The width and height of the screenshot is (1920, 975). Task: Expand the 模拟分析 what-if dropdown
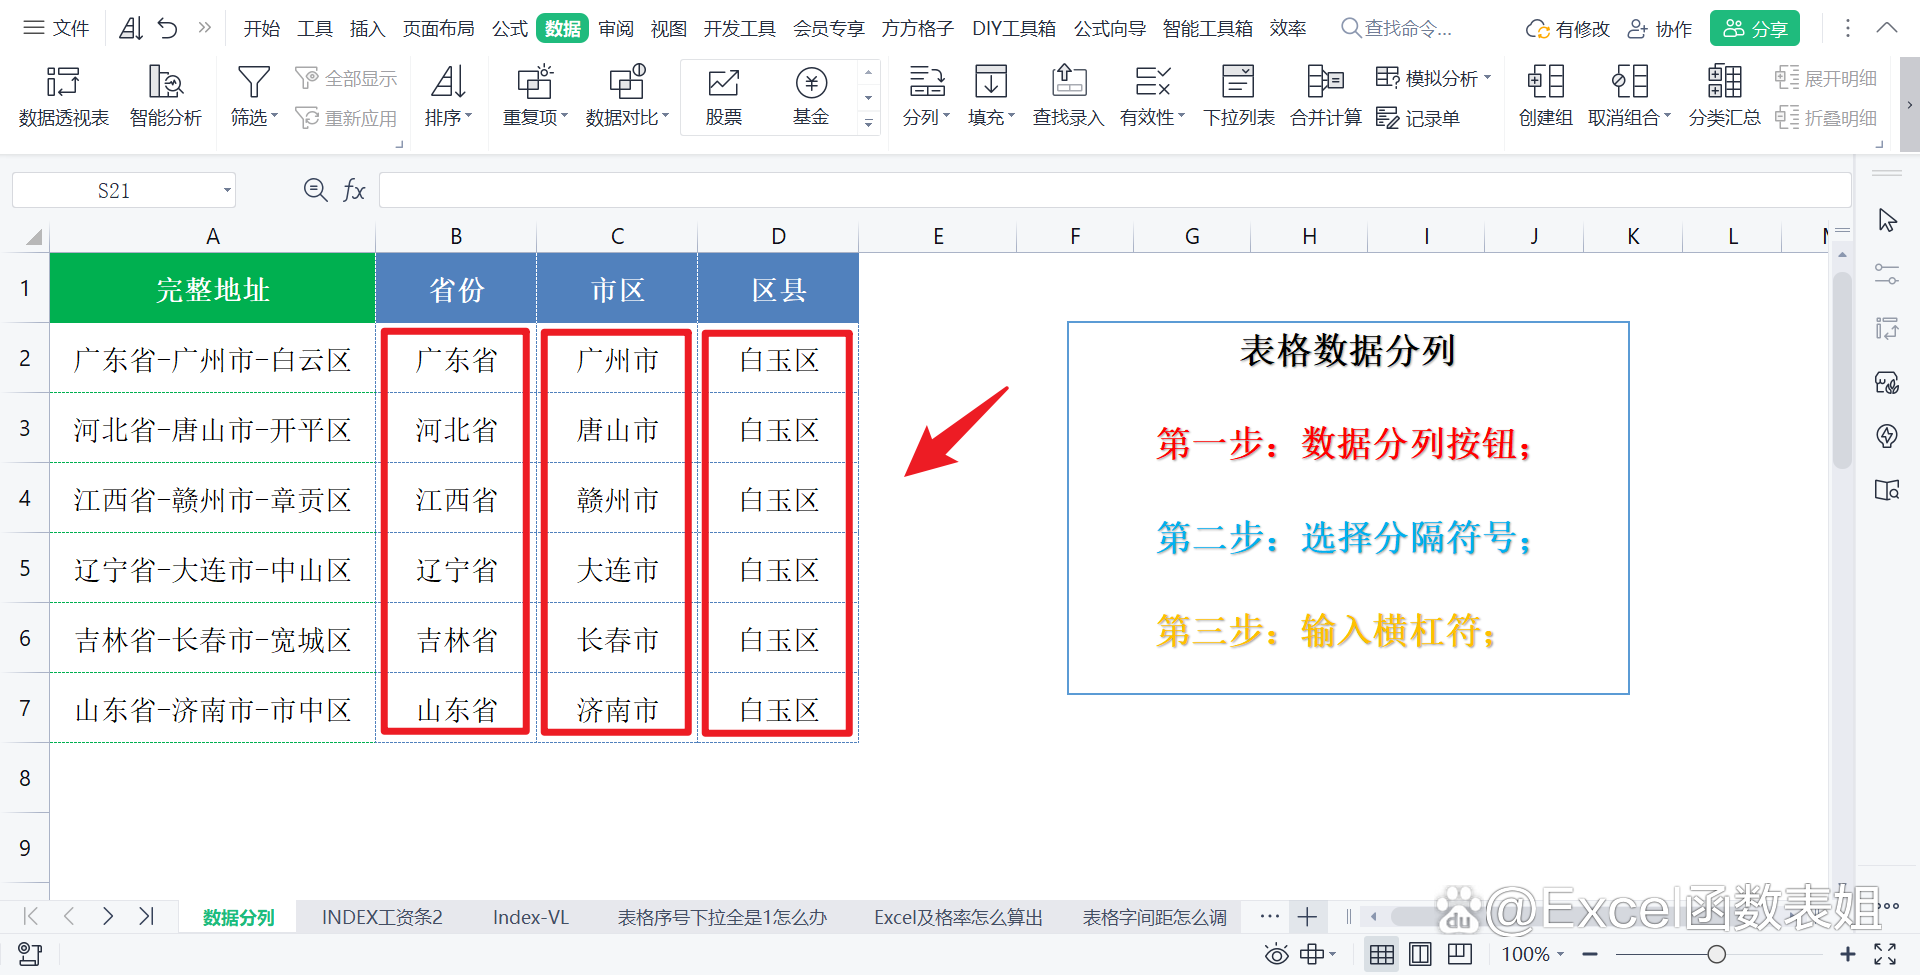pos(1487,77)
